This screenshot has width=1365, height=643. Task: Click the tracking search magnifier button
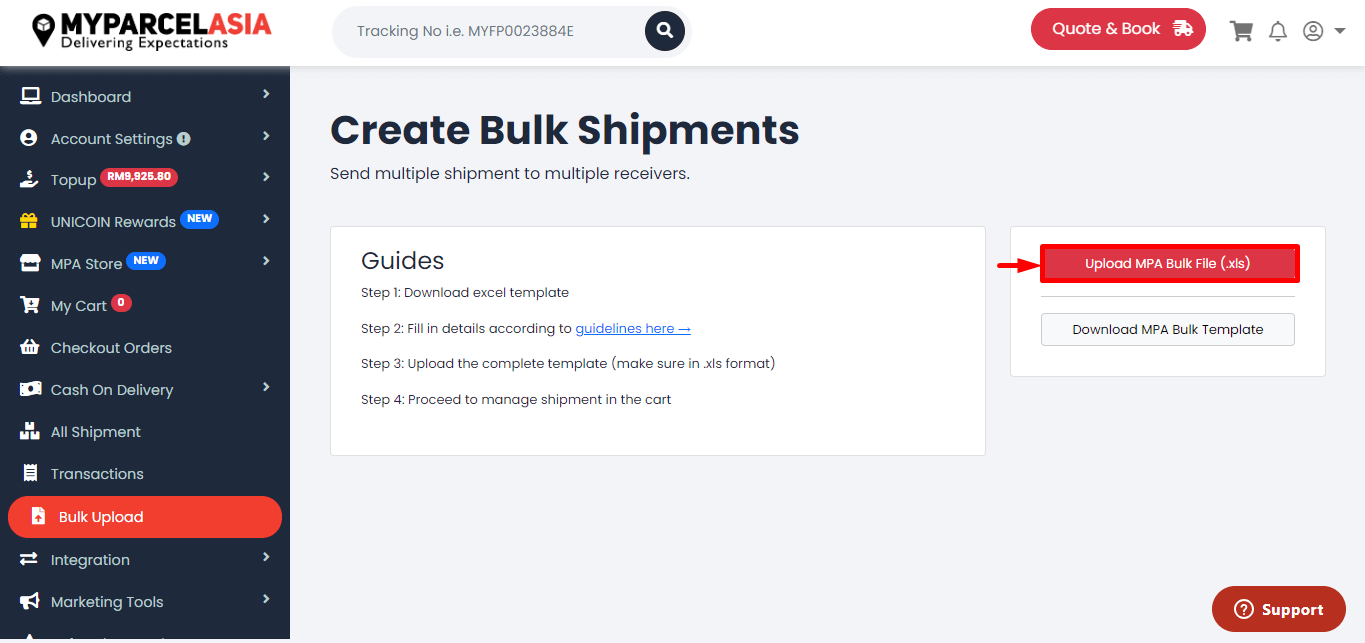pyautogui.click(x=664, y=31)
